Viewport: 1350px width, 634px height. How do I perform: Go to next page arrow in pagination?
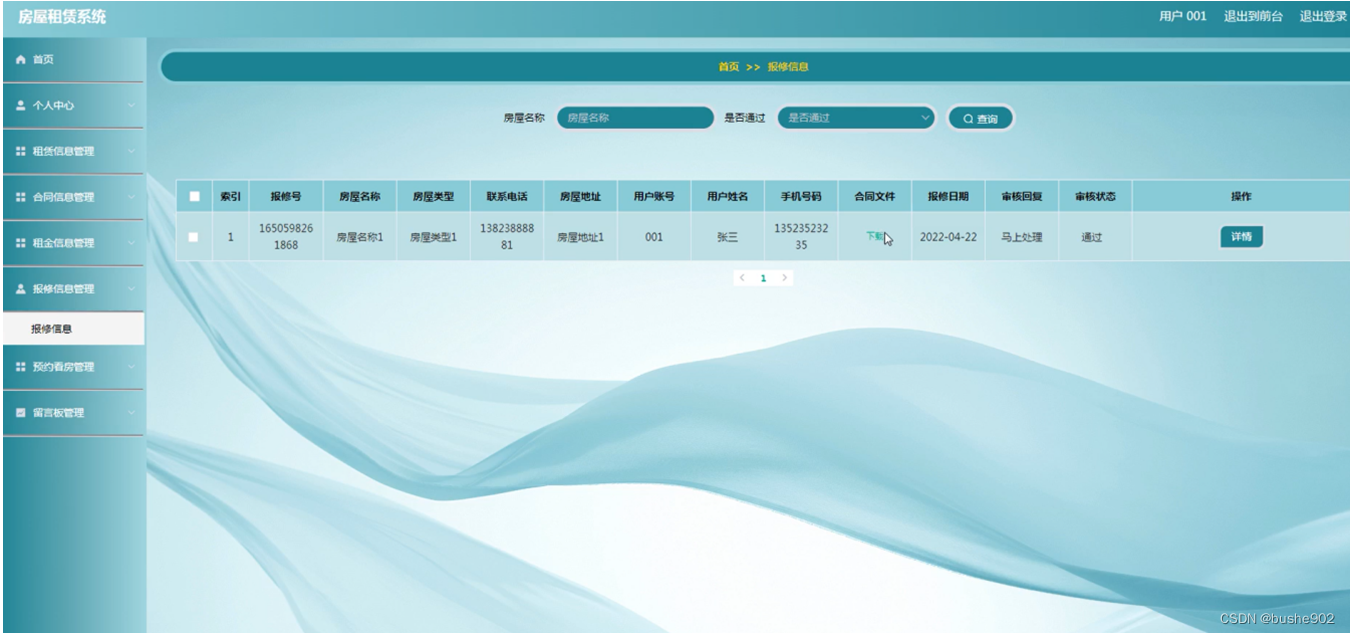(785, 278)
